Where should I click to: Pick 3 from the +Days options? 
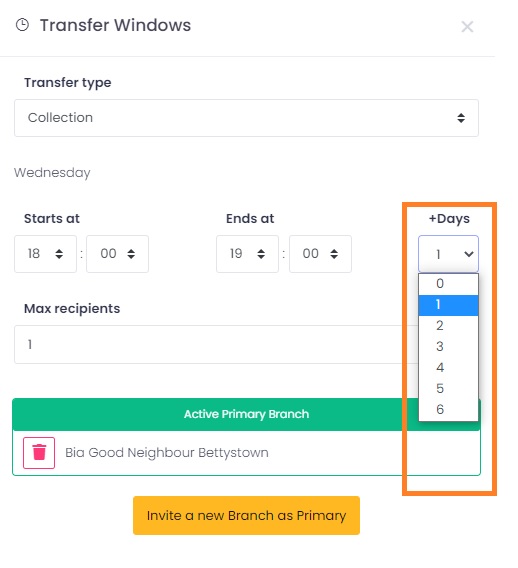(448, 347)
